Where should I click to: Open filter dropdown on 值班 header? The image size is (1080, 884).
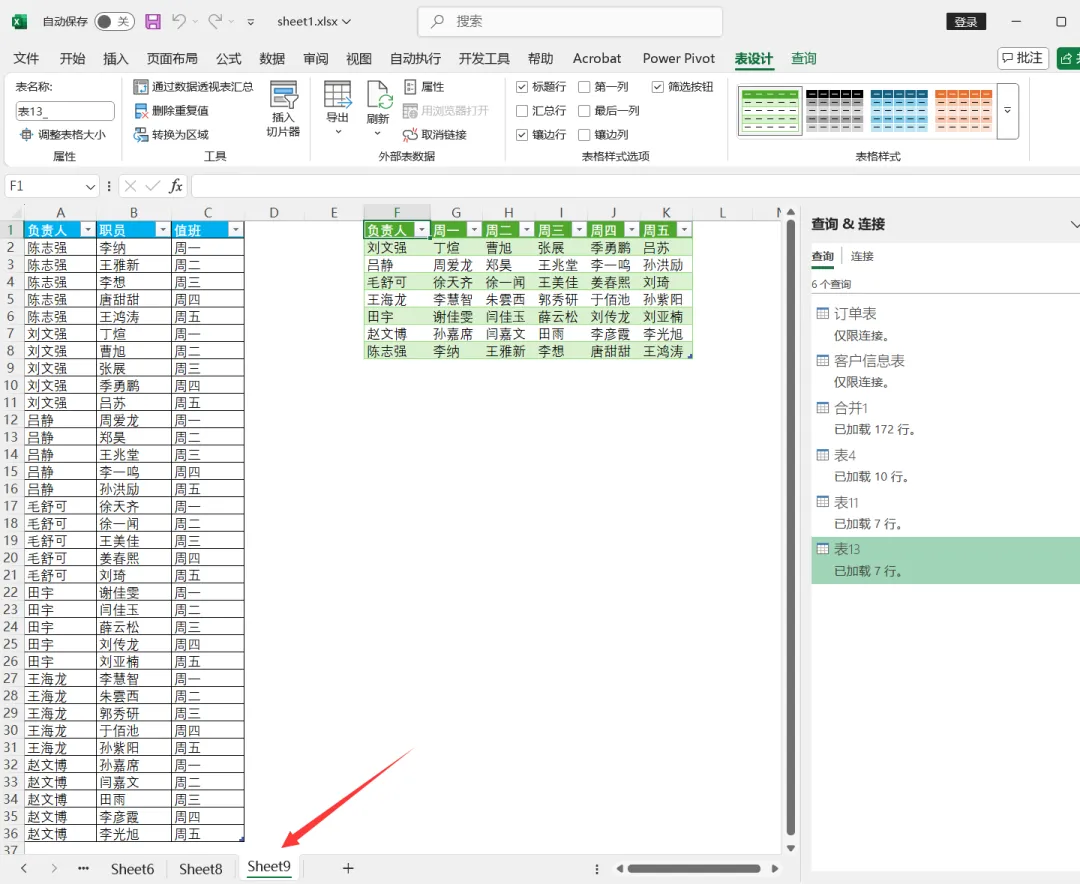pos(236,229)
